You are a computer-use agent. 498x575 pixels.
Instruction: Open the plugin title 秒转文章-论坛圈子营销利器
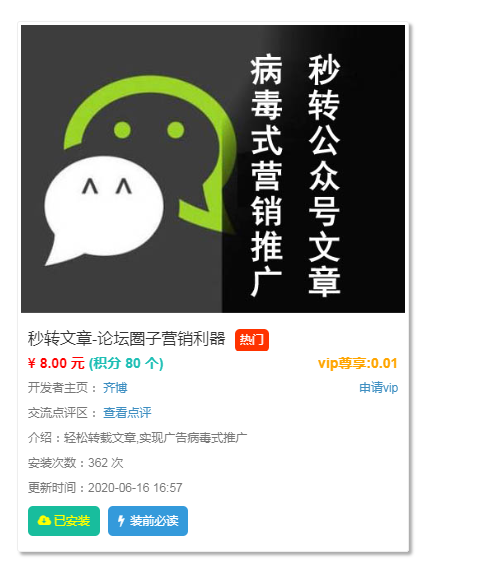[126, 338]
